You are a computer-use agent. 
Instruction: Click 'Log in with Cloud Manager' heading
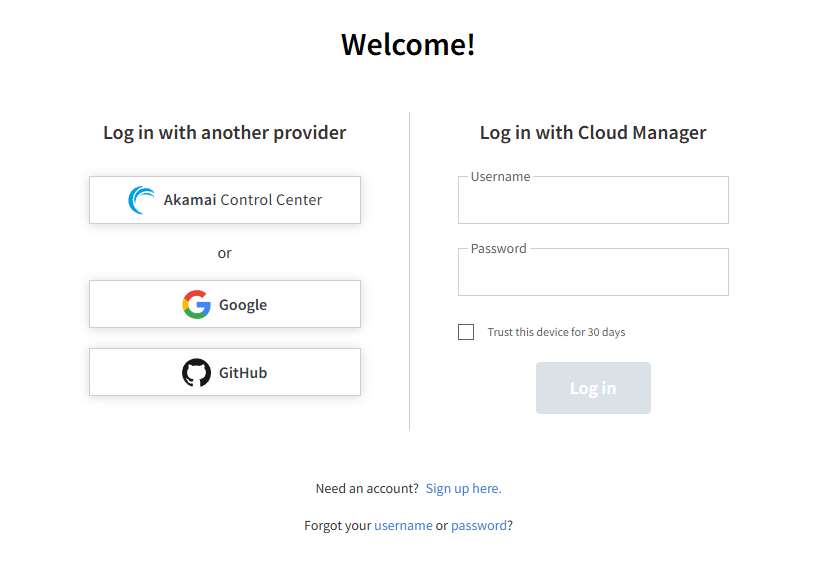pos(593,133)
